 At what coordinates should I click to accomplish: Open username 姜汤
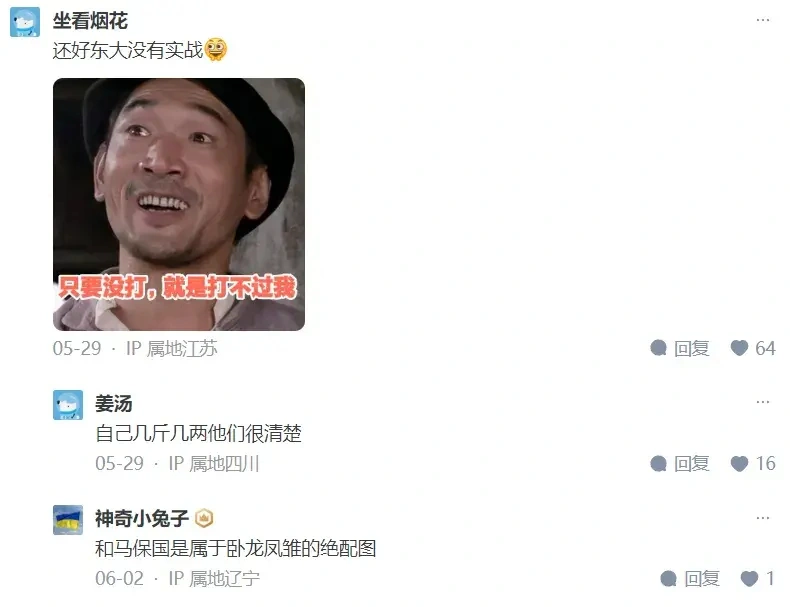pyautogui.click(x=114, y=403)
